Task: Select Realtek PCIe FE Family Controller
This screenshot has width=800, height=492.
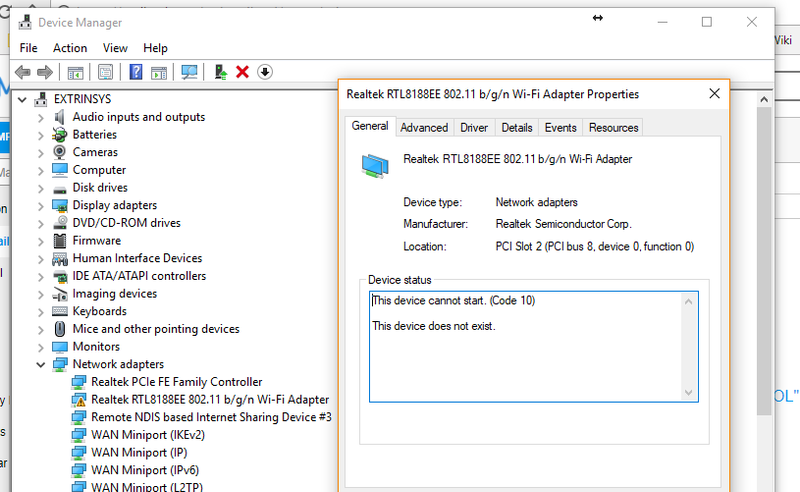Action: (x=176, y=382)
